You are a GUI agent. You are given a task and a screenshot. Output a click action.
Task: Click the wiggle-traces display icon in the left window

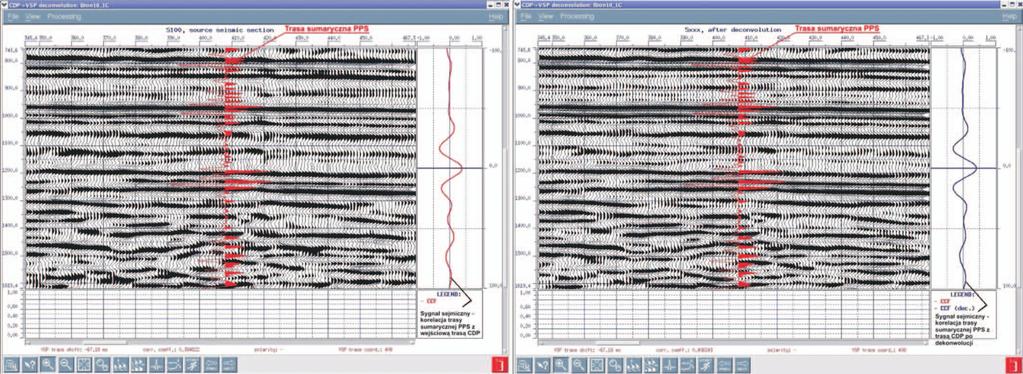pos(121,365)
